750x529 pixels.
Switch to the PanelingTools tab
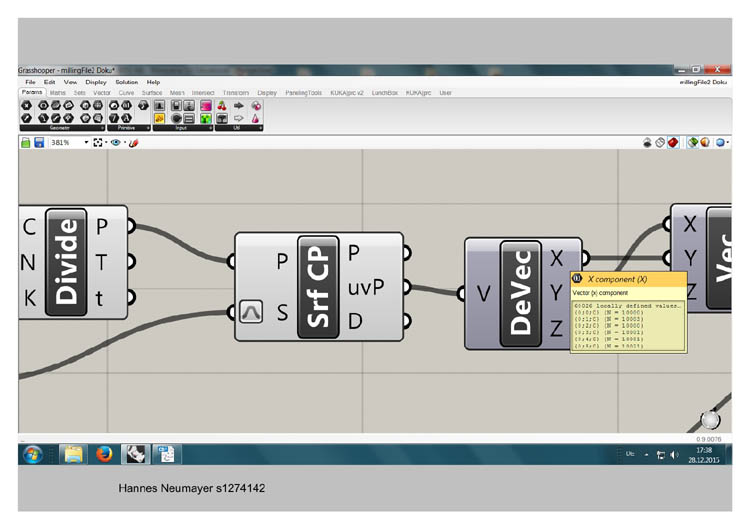pos(304,93)
